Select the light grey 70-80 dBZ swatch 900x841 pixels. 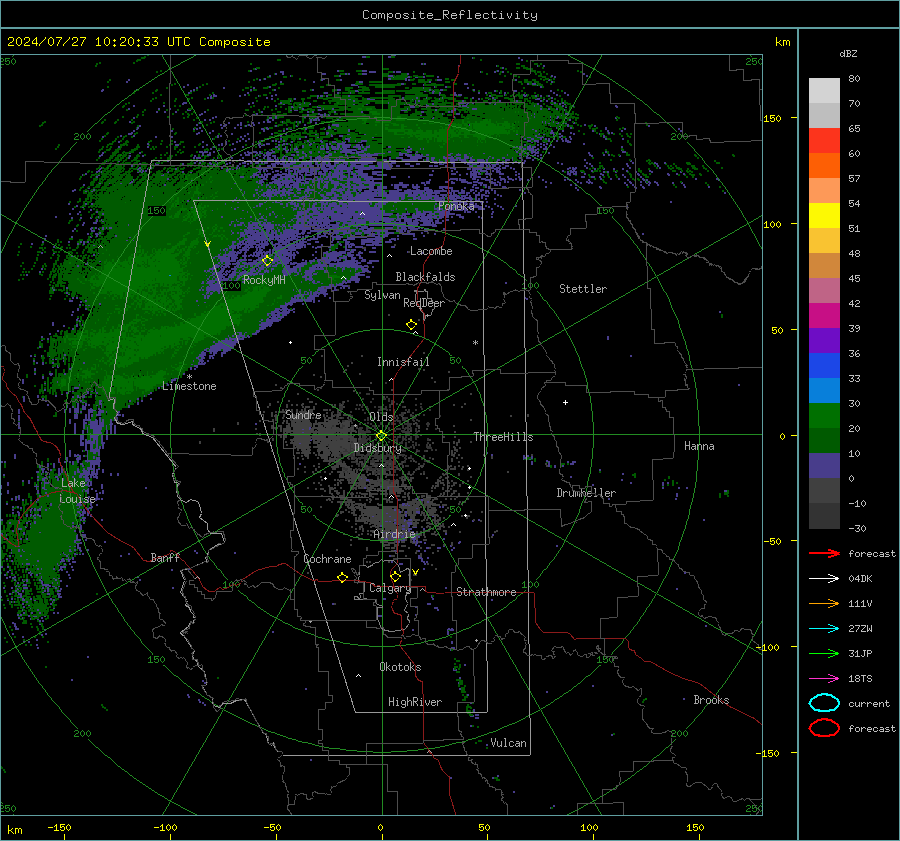click(824, 91)
